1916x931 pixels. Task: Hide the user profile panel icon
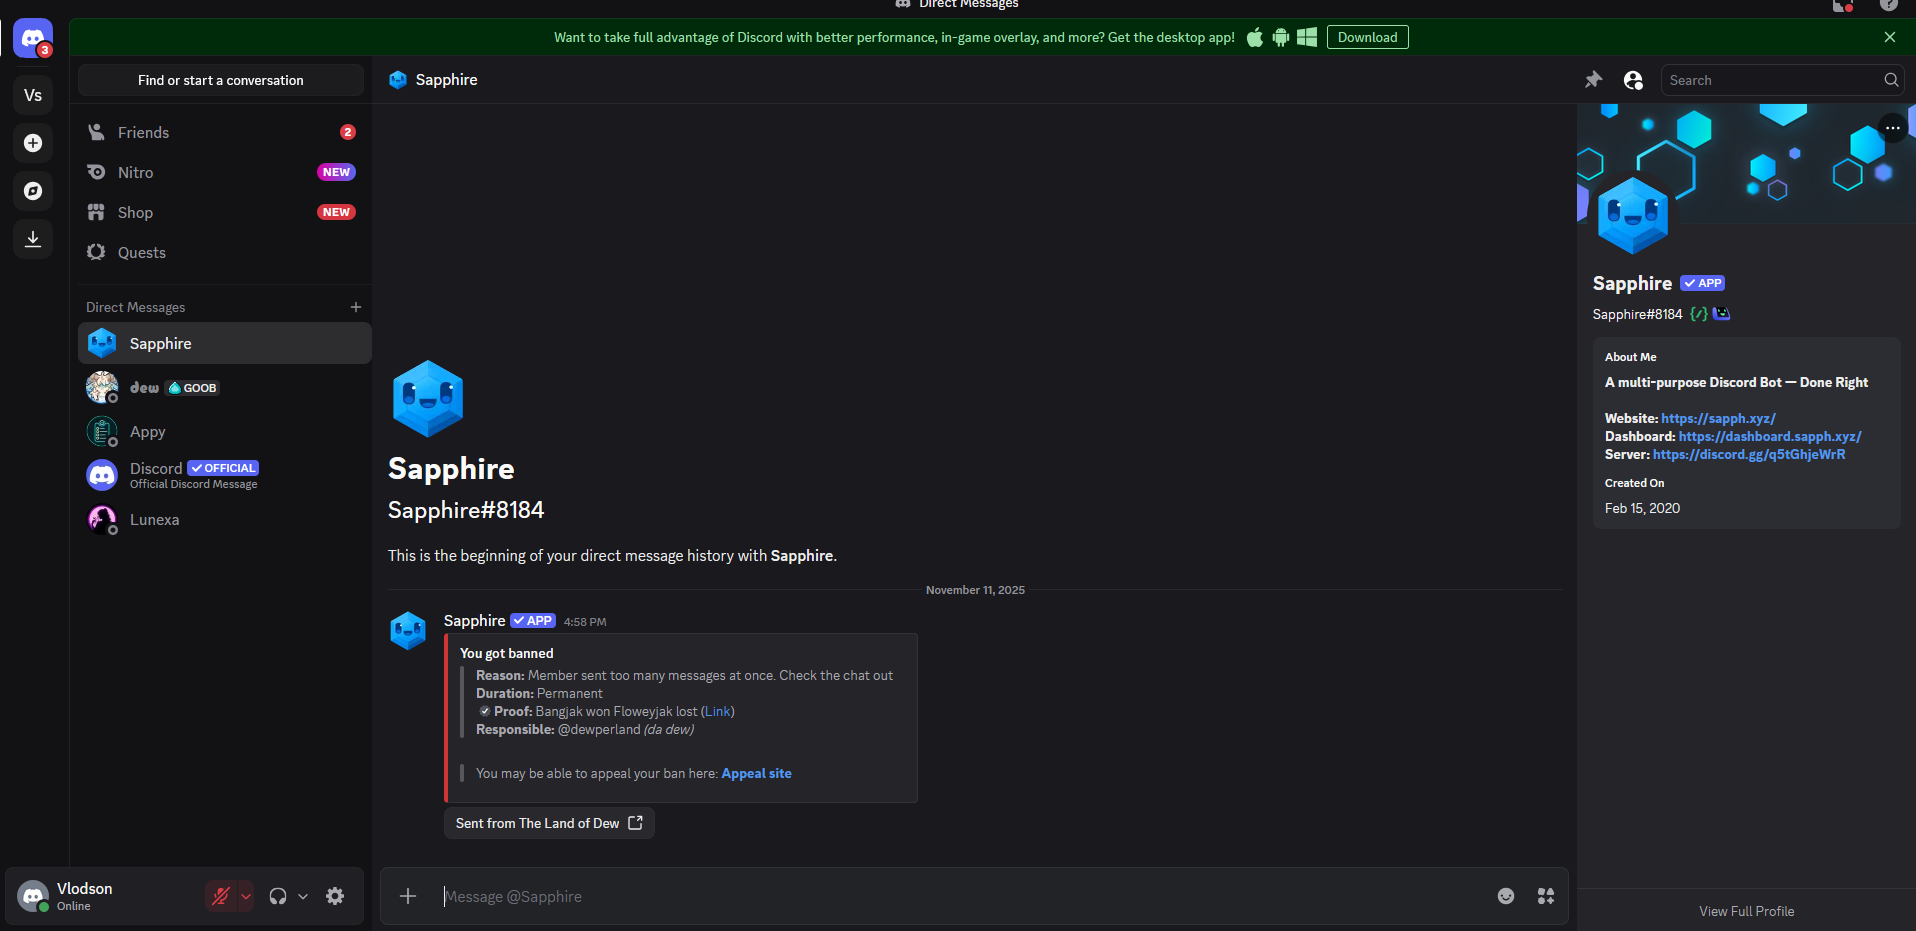1633,80
